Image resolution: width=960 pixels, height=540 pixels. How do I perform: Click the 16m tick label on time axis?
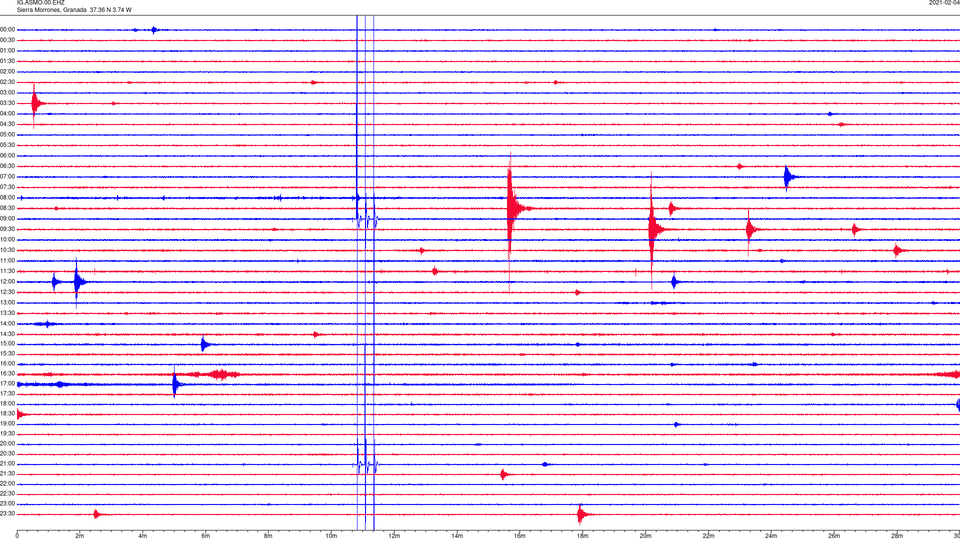click(x=520, y=536)
